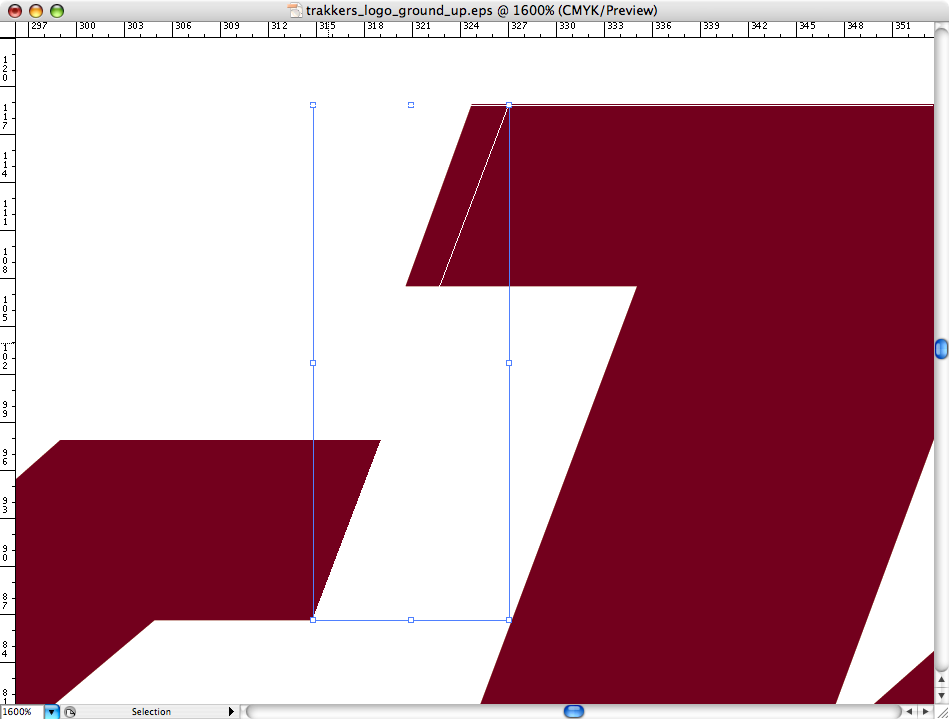Zoom the window with green button
This screenshot has width=949, height=719.
click(57, 10)
